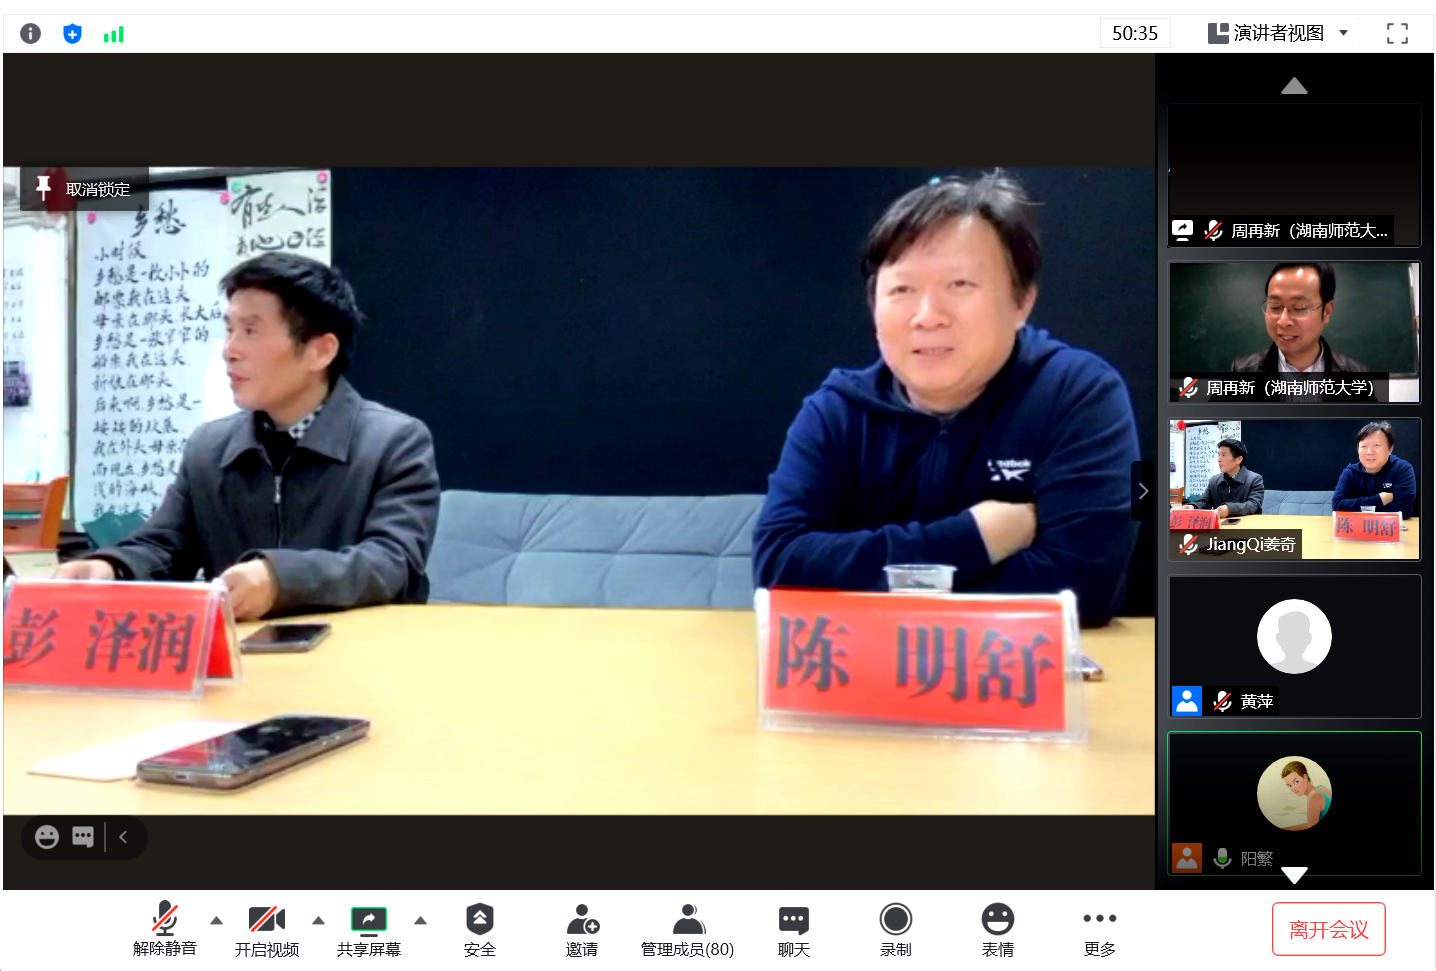Screen dimensions: 1436x971
Task: Open the 演讲者视图 view dropdown
Action: click(x=1278, y=33)
